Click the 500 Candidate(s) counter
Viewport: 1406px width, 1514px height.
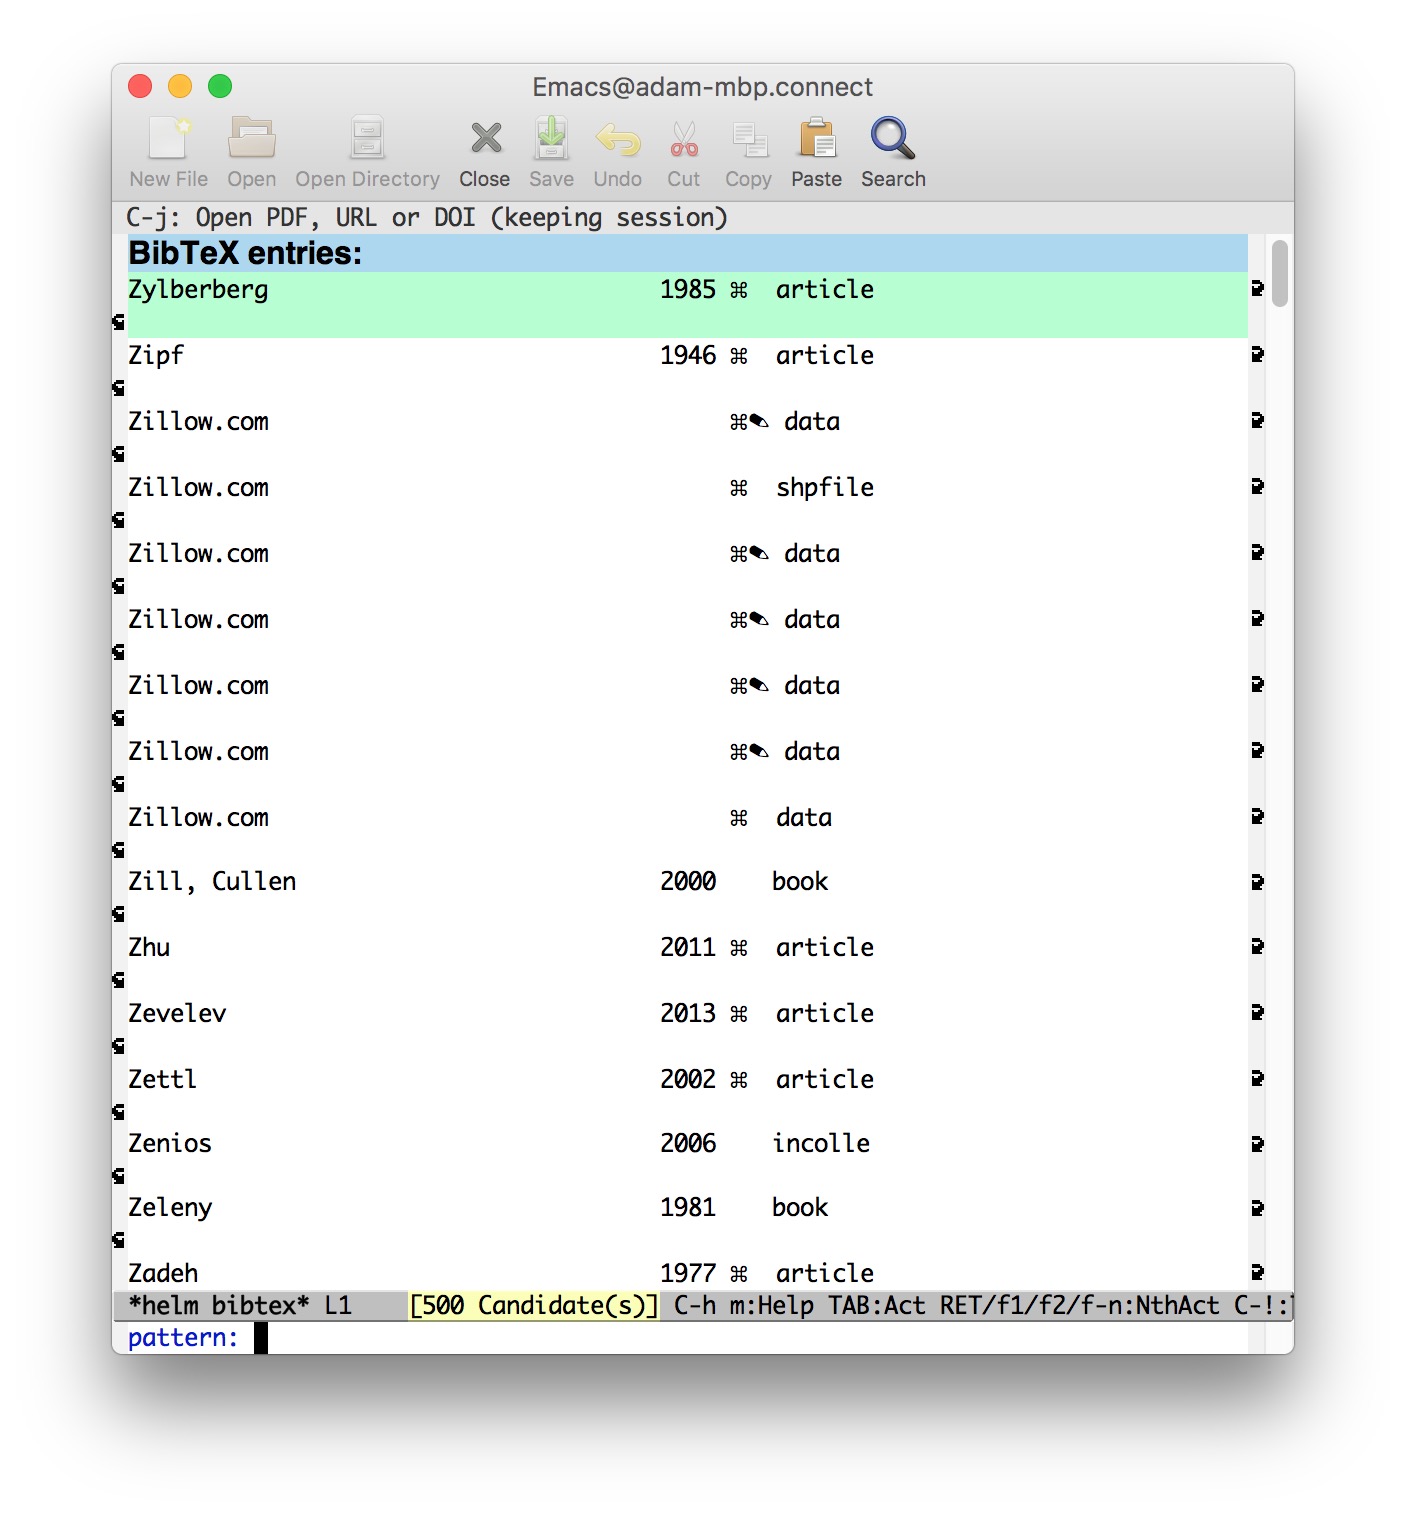coord(533,1306)
